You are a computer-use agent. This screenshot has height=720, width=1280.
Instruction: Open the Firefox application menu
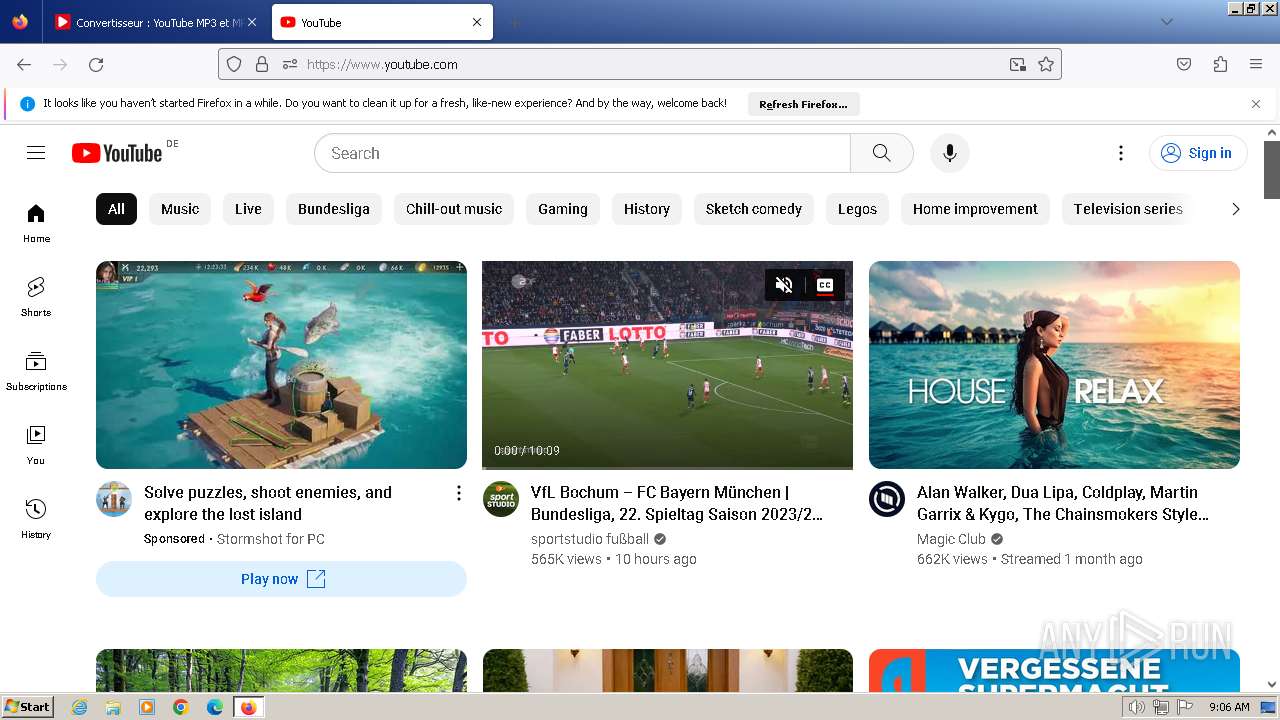coord(1256,64)
